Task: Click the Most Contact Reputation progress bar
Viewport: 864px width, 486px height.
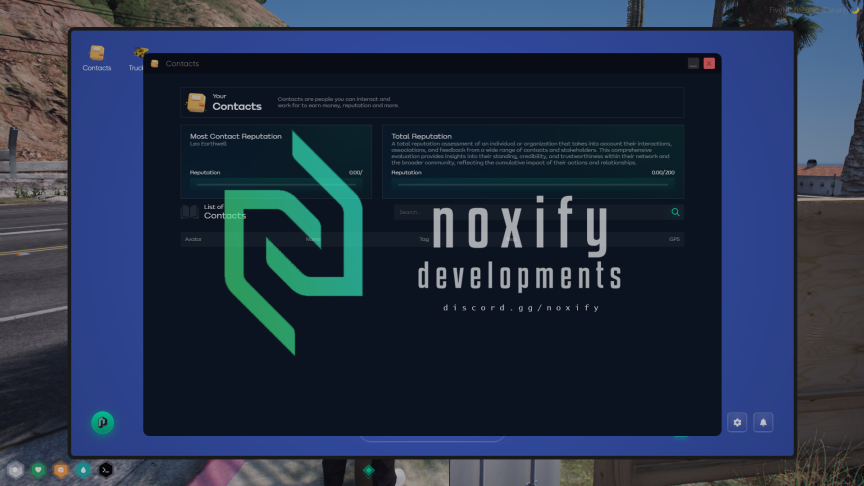Action: [x=276, y=184]
